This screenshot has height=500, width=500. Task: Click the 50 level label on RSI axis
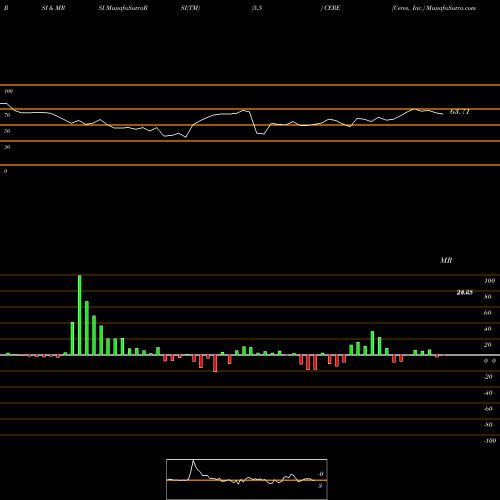point(7,131)
